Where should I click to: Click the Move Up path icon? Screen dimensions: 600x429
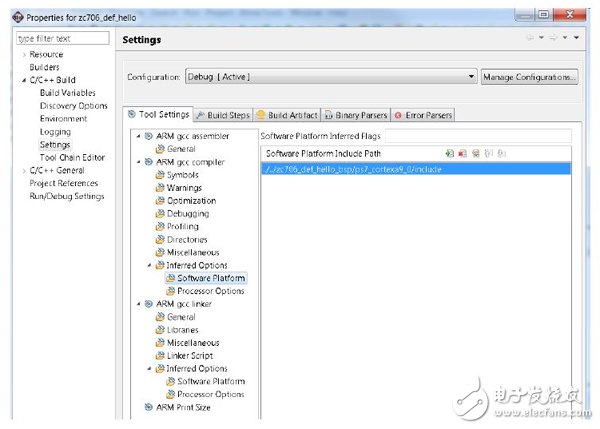tap(489, 153)
